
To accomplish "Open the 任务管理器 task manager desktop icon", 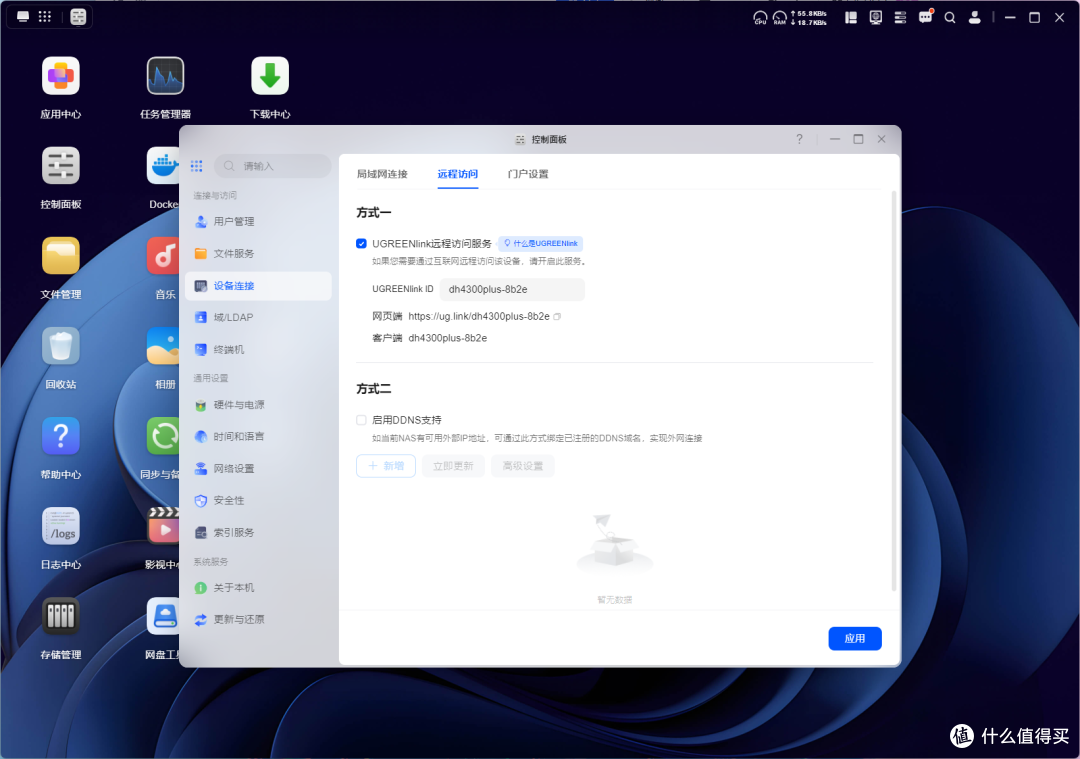I will (x=165, y=76).
